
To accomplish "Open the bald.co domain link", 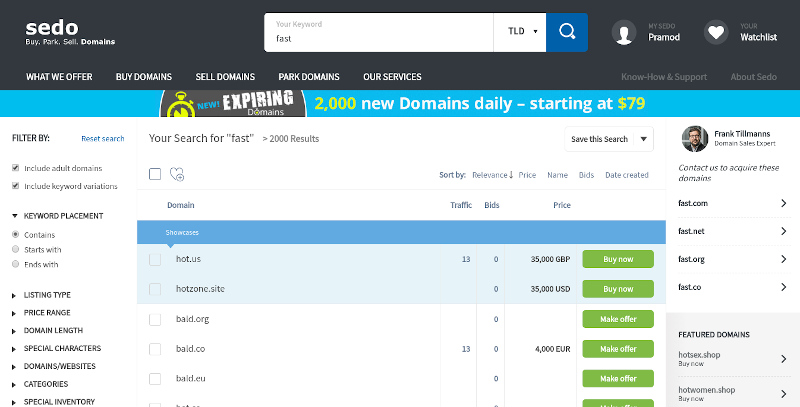I will (x=190, y=349).
